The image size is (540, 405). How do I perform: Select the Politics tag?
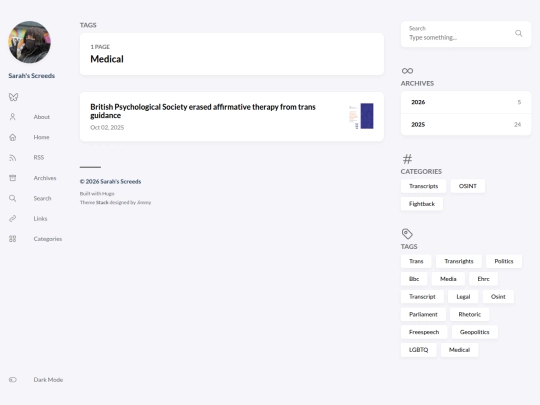coord(504,261)
